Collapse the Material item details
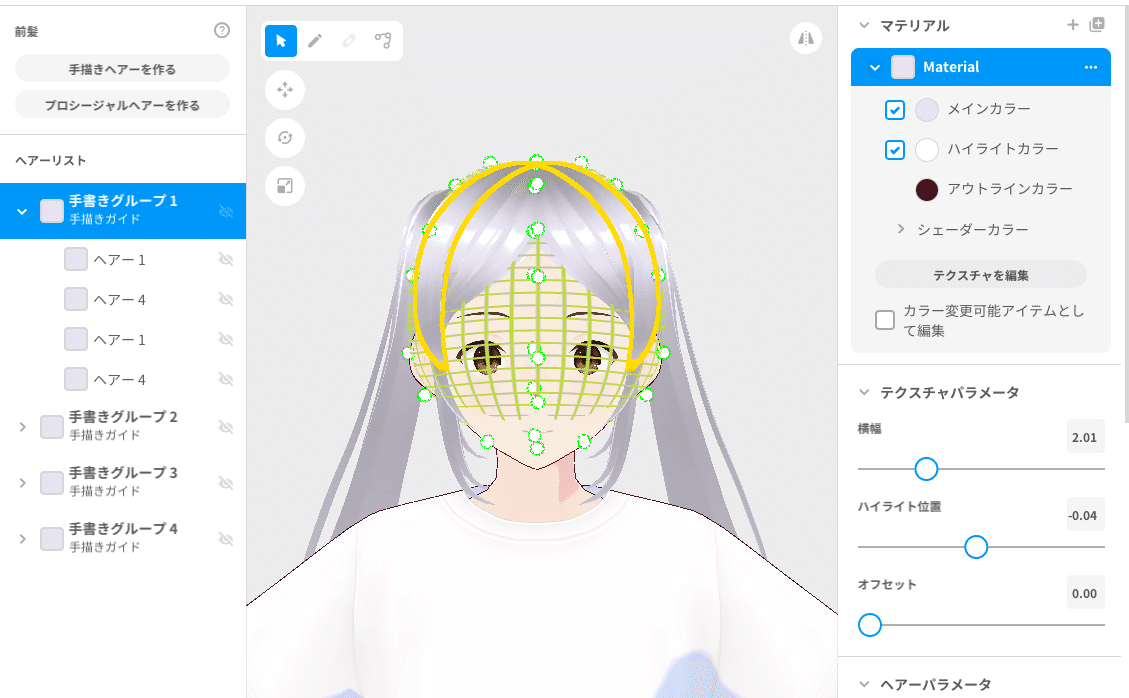This screenshot has height=698, width=1129. tap(875, 68)
